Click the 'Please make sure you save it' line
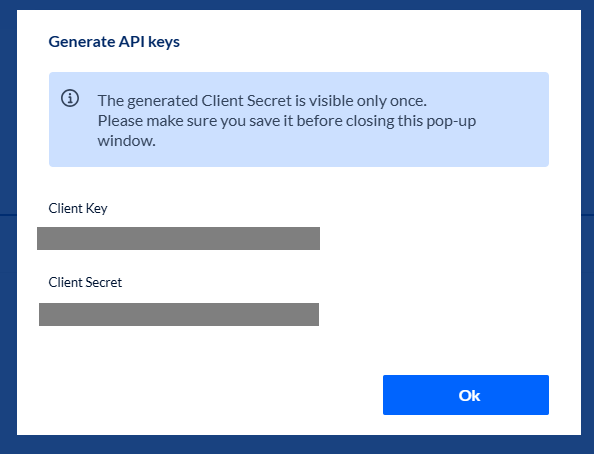 click(x=287, y=121)
